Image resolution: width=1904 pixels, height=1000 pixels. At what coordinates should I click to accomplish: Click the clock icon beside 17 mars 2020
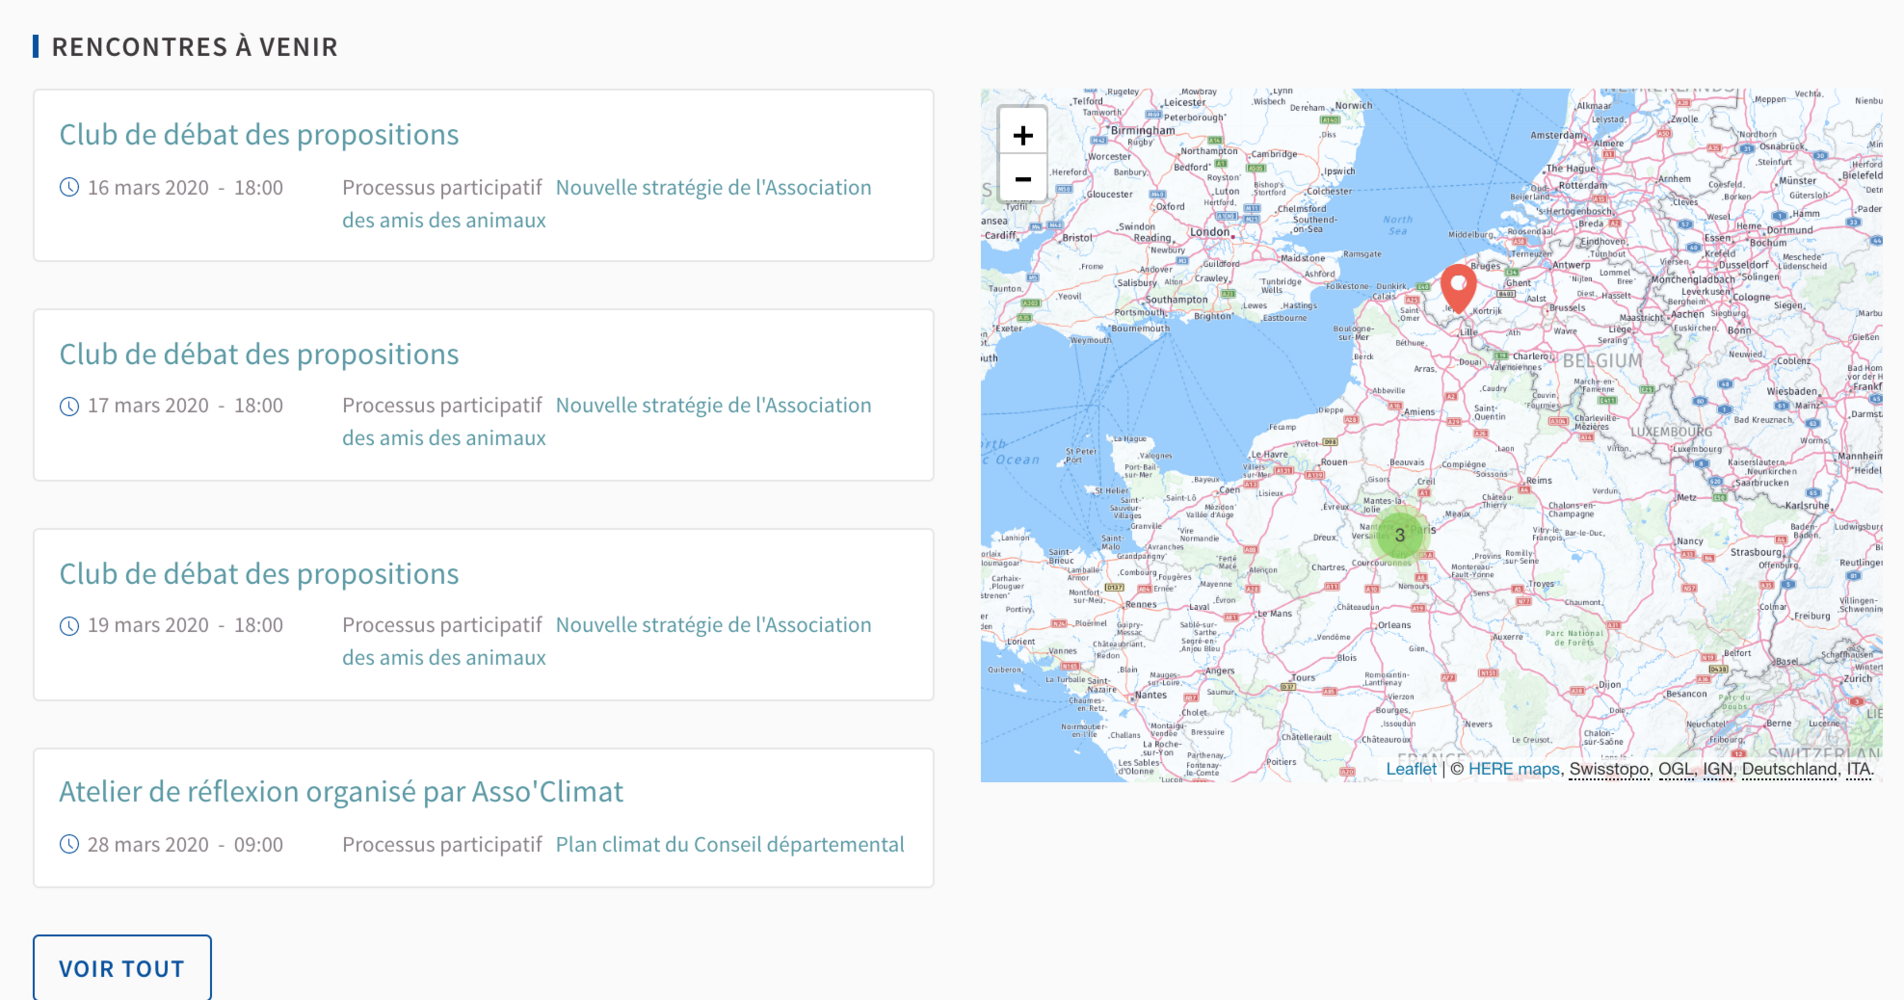pos(69,406)
